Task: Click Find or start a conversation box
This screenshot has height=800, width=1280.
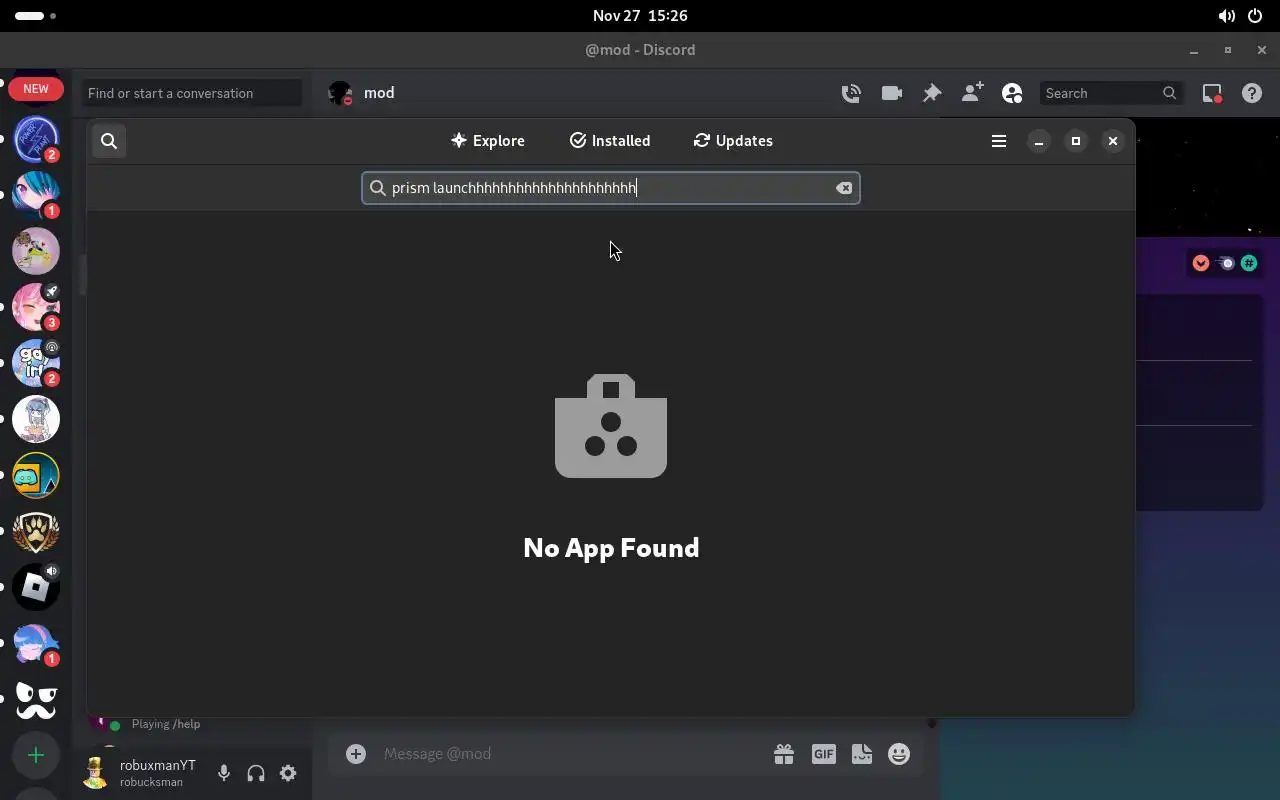Action: (192, 93)
